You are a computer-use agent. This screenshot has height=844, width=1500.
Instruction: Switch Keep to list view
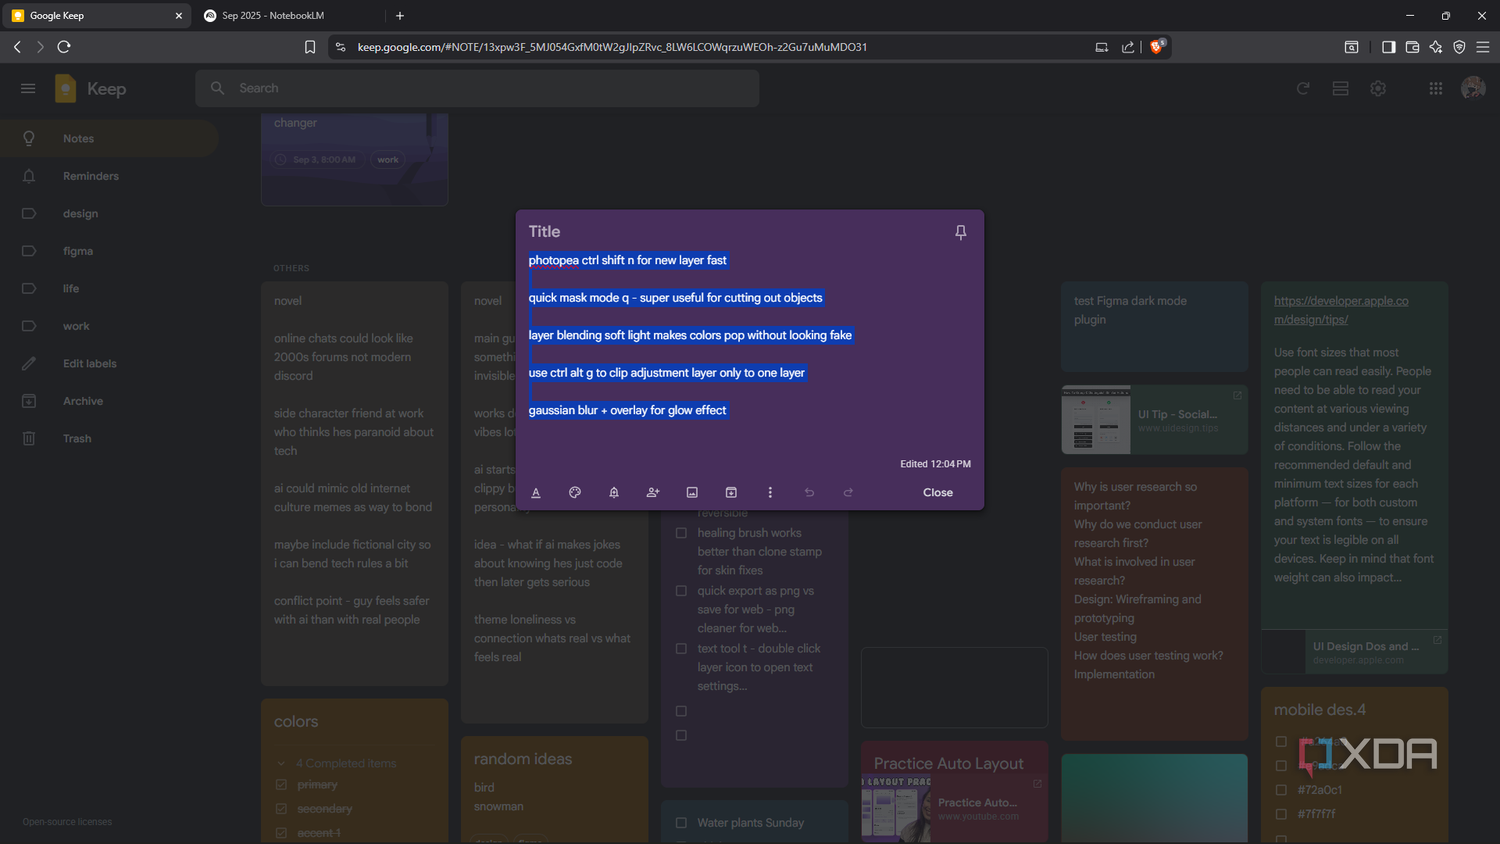[x=1341, y=88]
